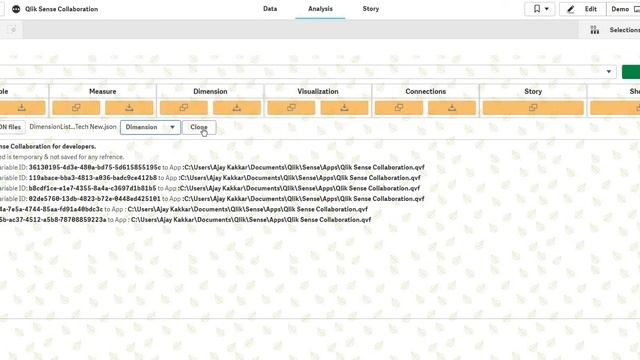This screenshot has height=360, width=640.
Task: Click the log line ending in fd91a40bdc3c
Action: pos(184,209)
